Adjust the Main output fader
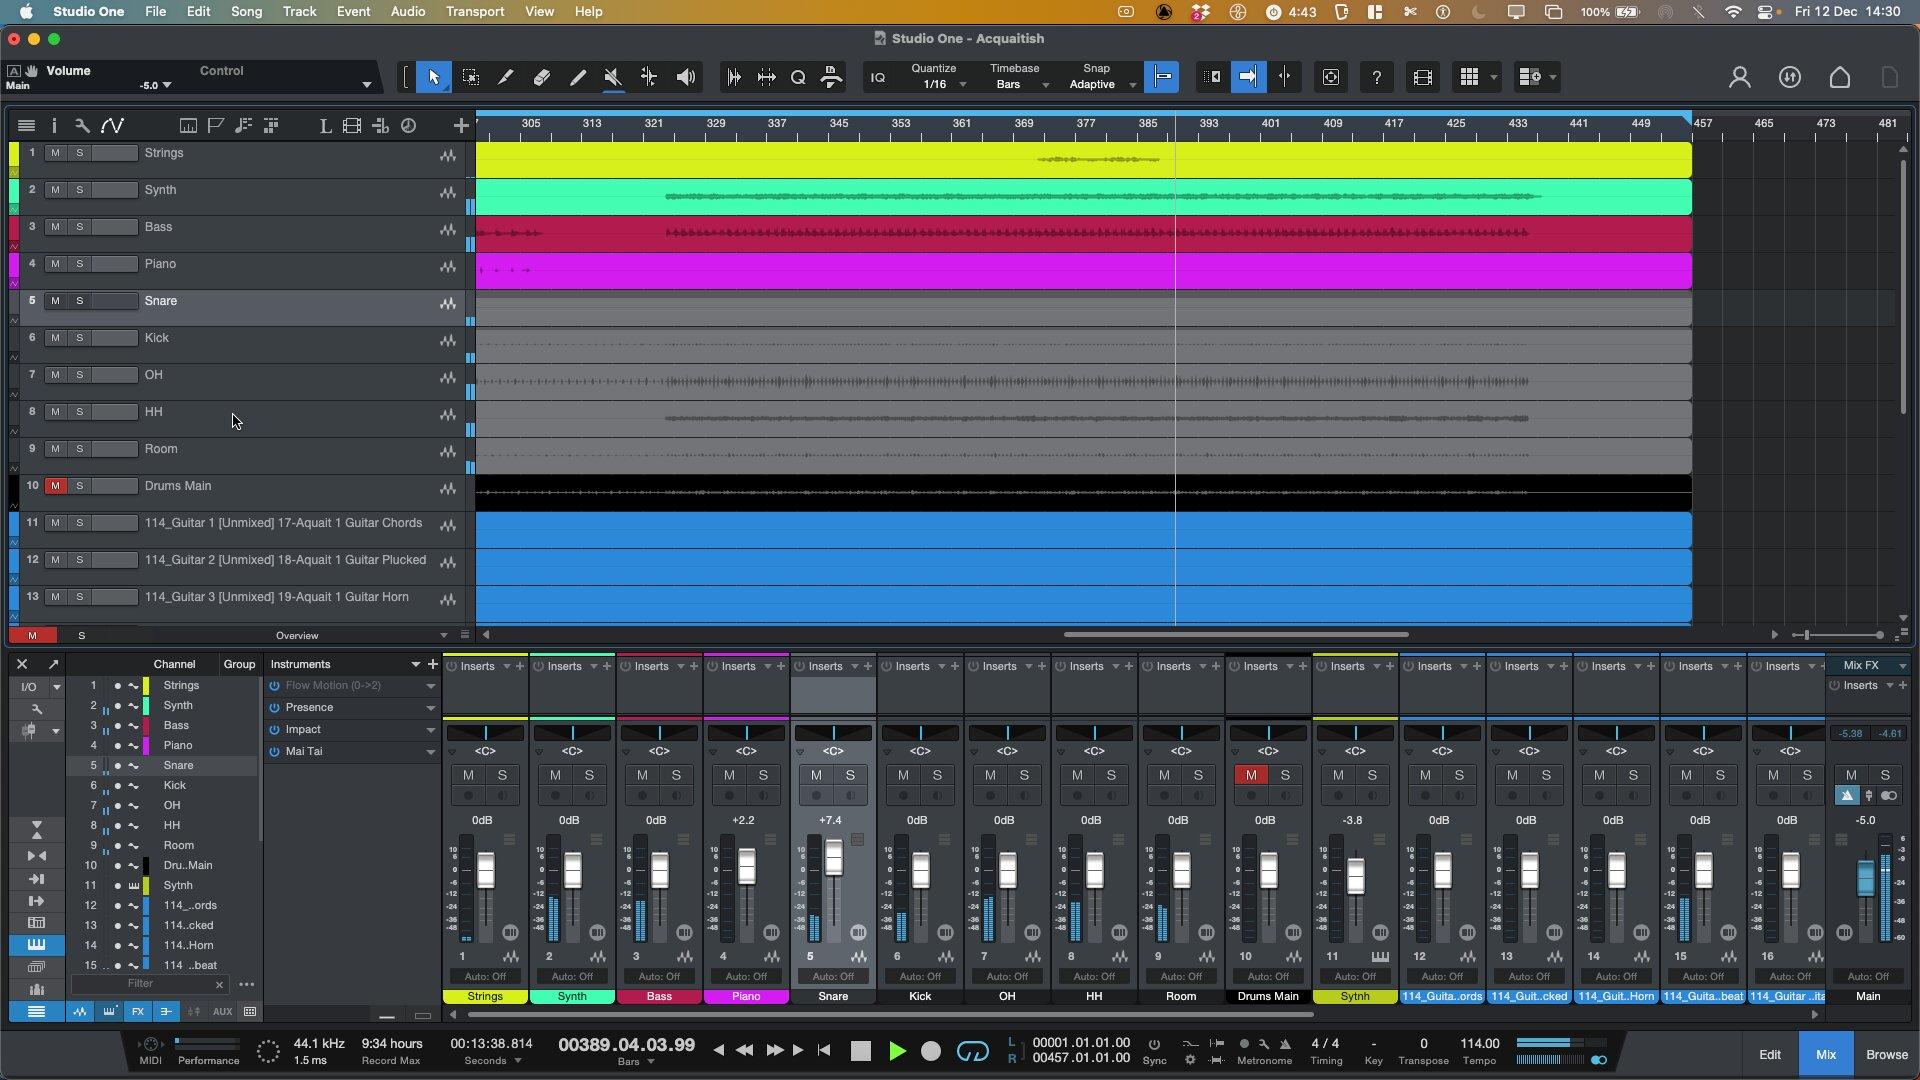Screen dimensions: 1920x1080 coord(1865,878)
